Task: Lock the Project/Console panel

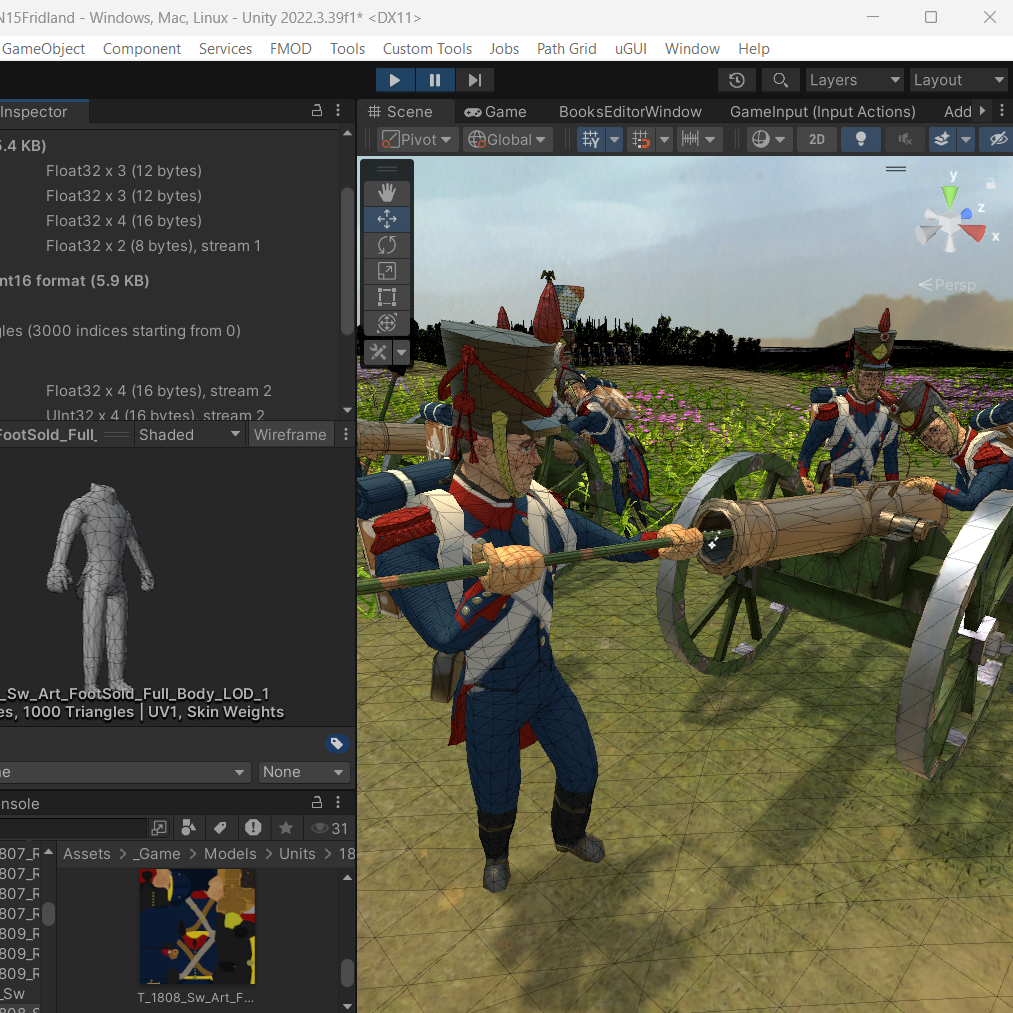Action: [317, 802]
